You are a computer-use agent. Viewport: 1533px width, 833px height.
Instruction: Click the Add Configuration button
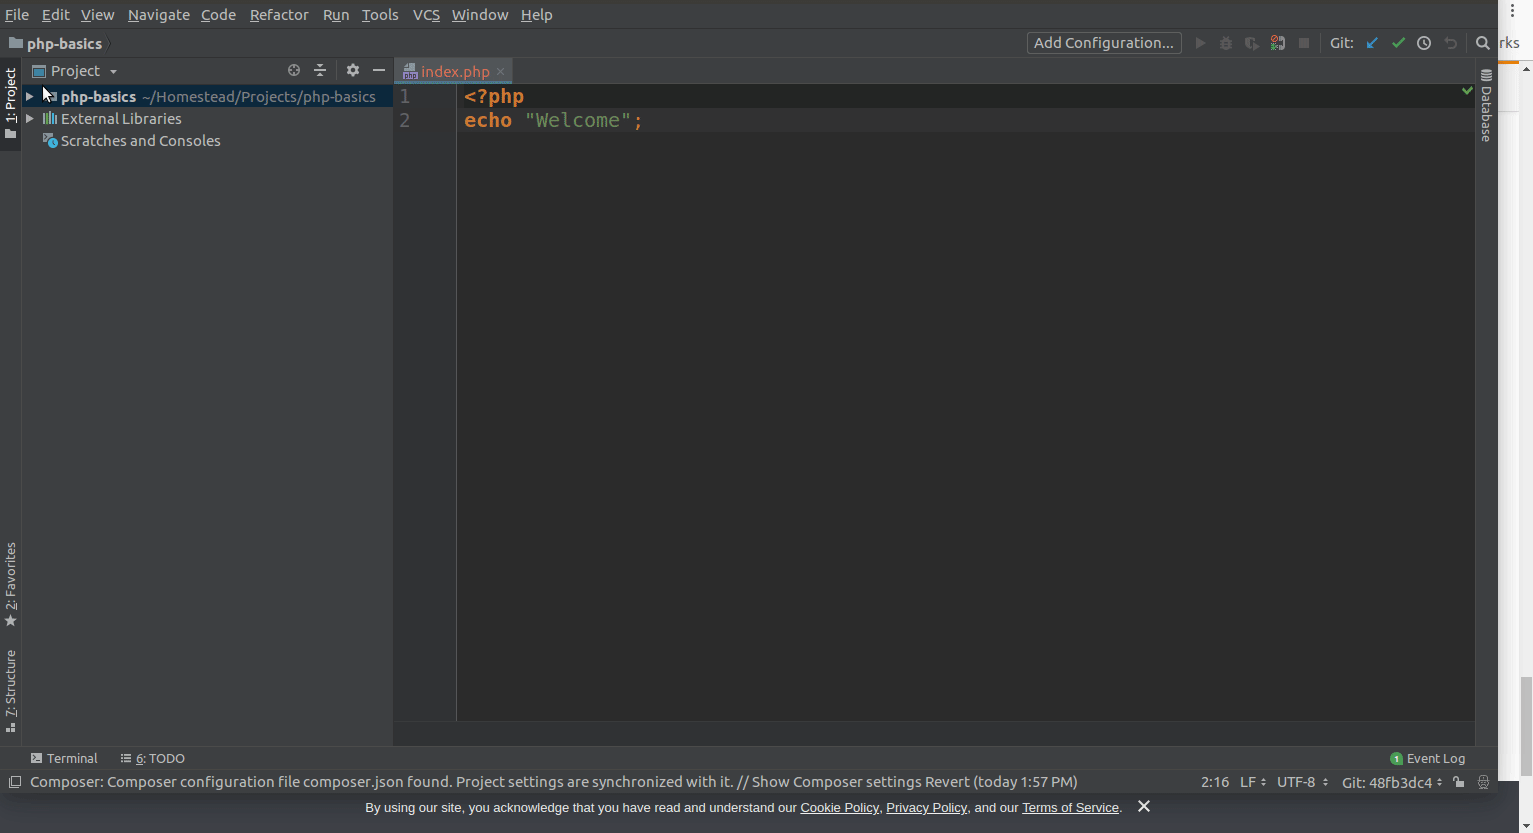click(x=1103, y=42)
